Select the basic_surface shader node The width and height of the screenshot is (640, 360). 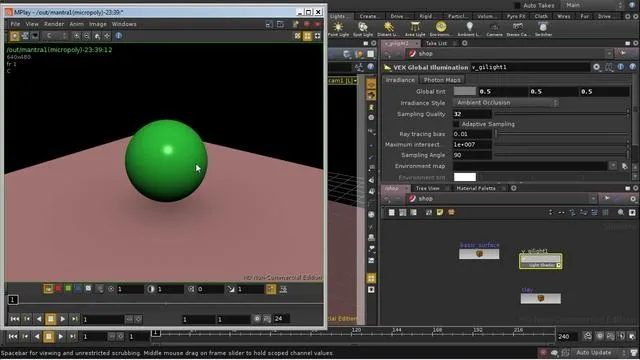[x=479, y=254]
